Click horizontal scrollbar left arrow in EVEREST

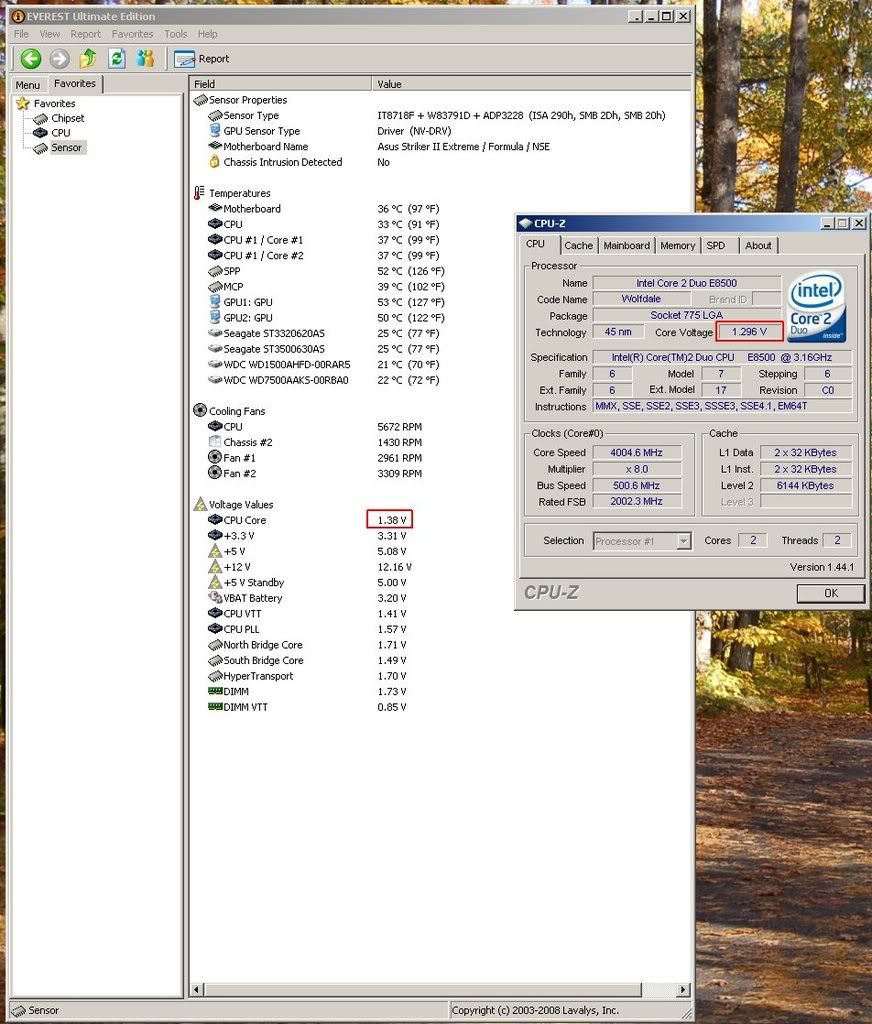coord(197,989)
